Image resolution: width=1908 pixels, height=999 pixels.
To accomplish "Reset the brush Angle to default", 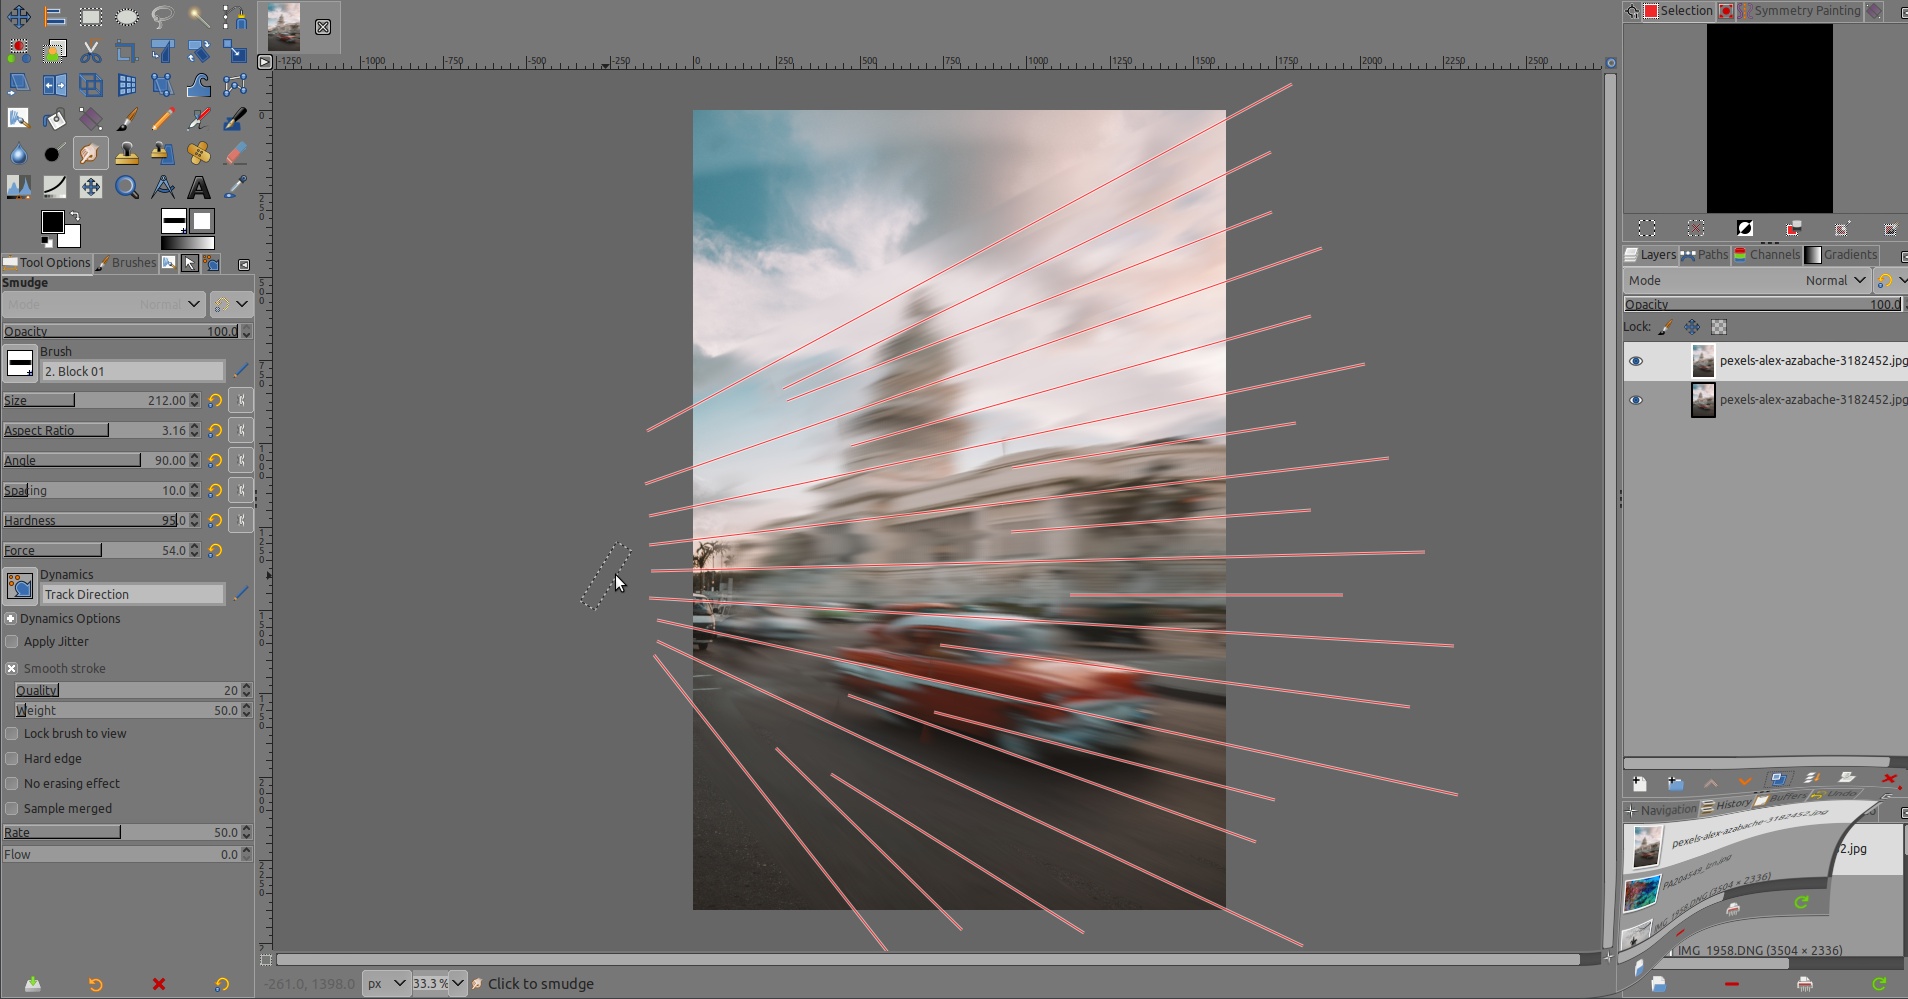I will (215, 461).
